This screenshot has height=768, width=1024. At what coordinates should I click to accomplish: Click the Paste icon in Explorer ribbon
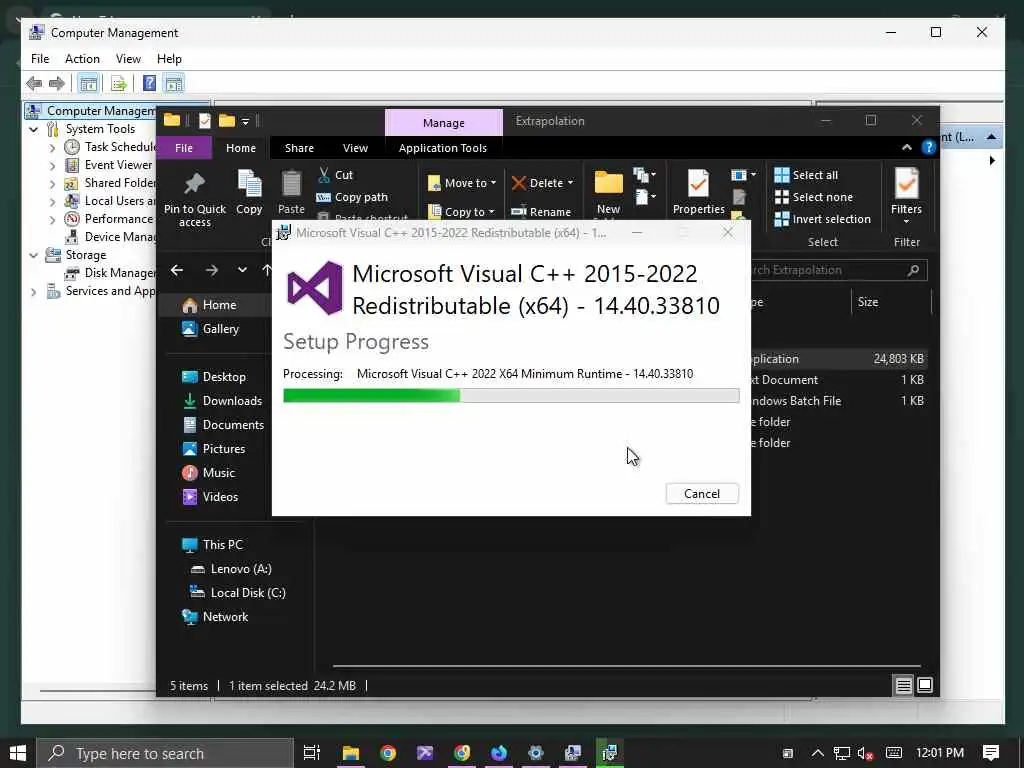point(291,193)
